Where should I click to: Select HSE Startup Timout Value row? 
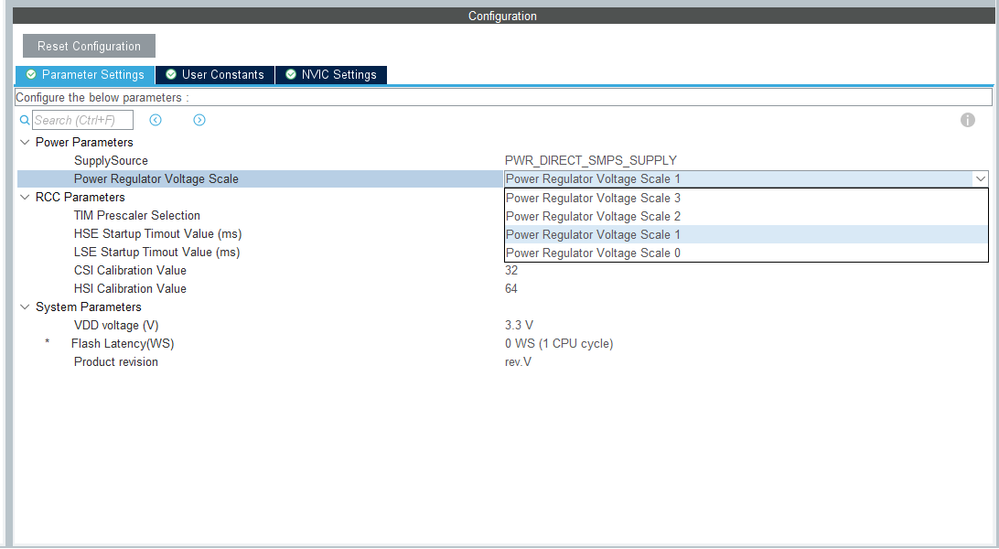[x=158, y=234]
